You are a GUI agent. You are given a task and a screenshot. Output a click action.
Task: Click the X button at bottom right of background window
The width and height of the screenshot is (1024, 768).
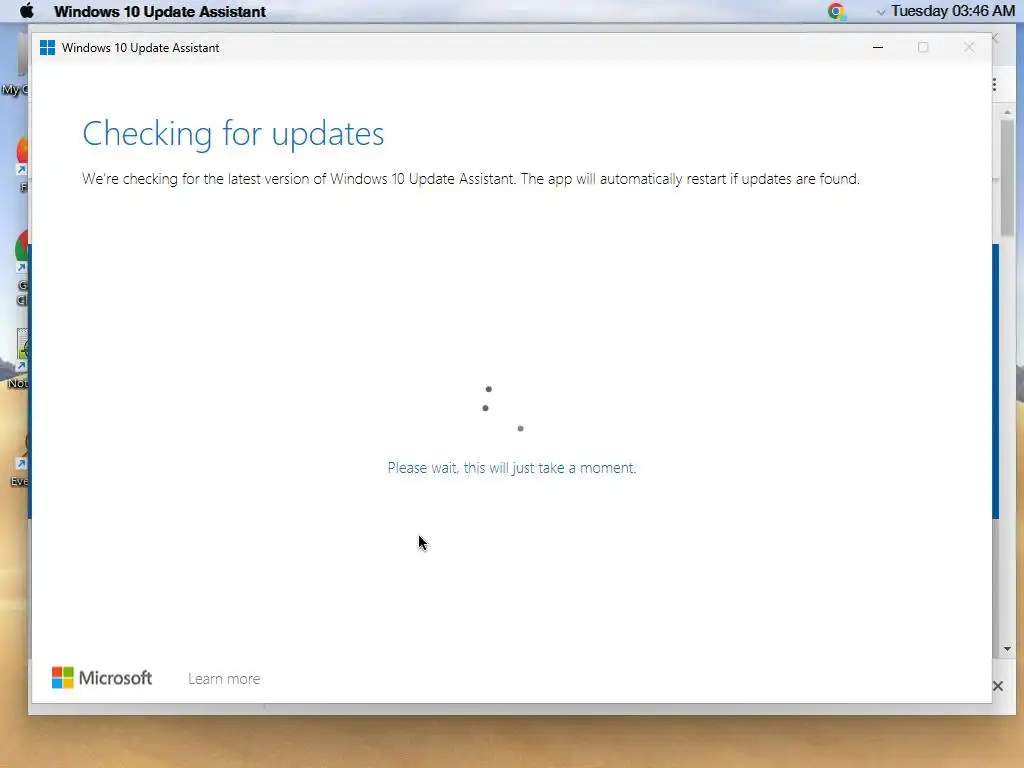coord(998,686)
